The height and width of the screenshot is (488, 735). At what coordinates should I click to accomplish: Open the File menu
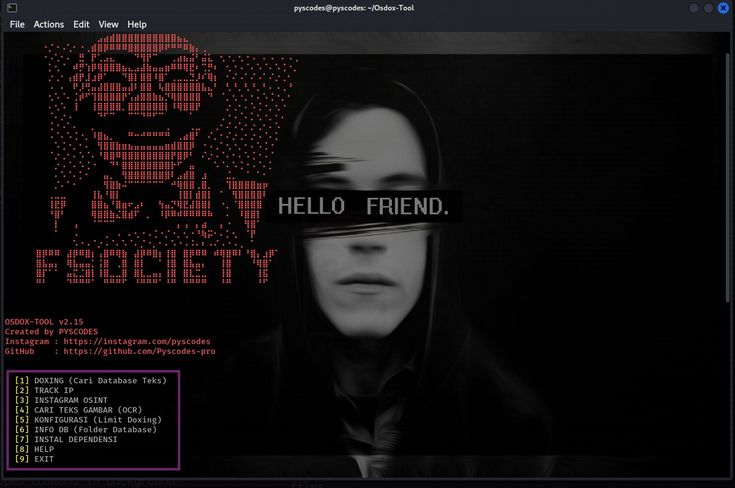17,24
